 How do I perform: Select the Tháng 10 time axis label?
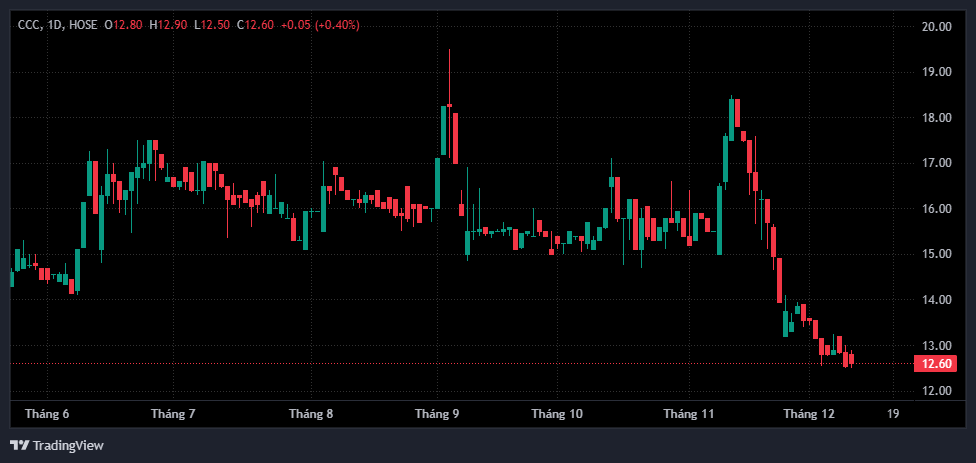557,413
